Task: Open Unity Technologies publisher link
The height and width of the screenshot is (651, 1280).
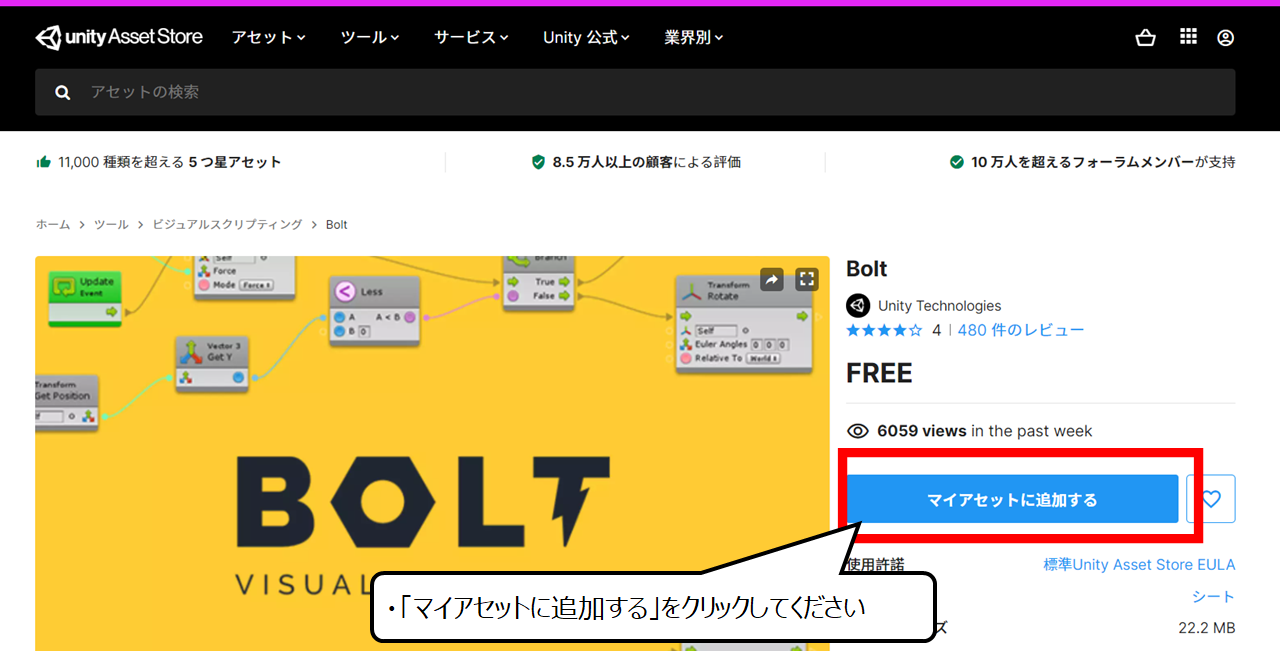Action: [x=939, y=306]
